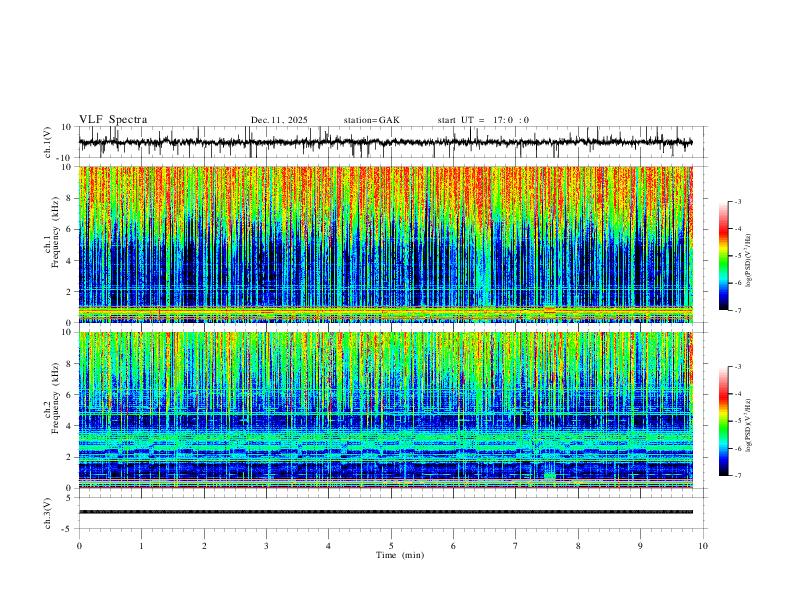Screen dimensions: 792x612
Task: Click the time axis tick label '0'
Action: [79, 546]
